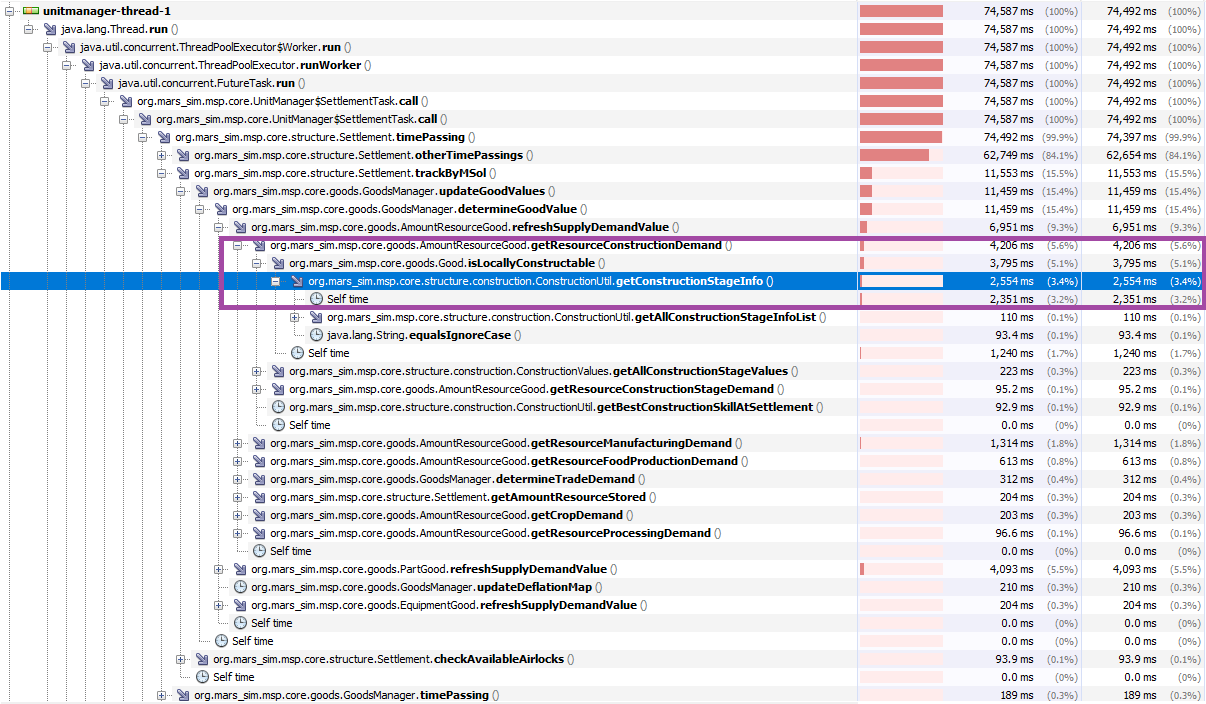Collapse the AmountResourceGood.refreshSupplyDemandValue node
This screenshot has width=1206, height=704.
(x=218, y=227)
